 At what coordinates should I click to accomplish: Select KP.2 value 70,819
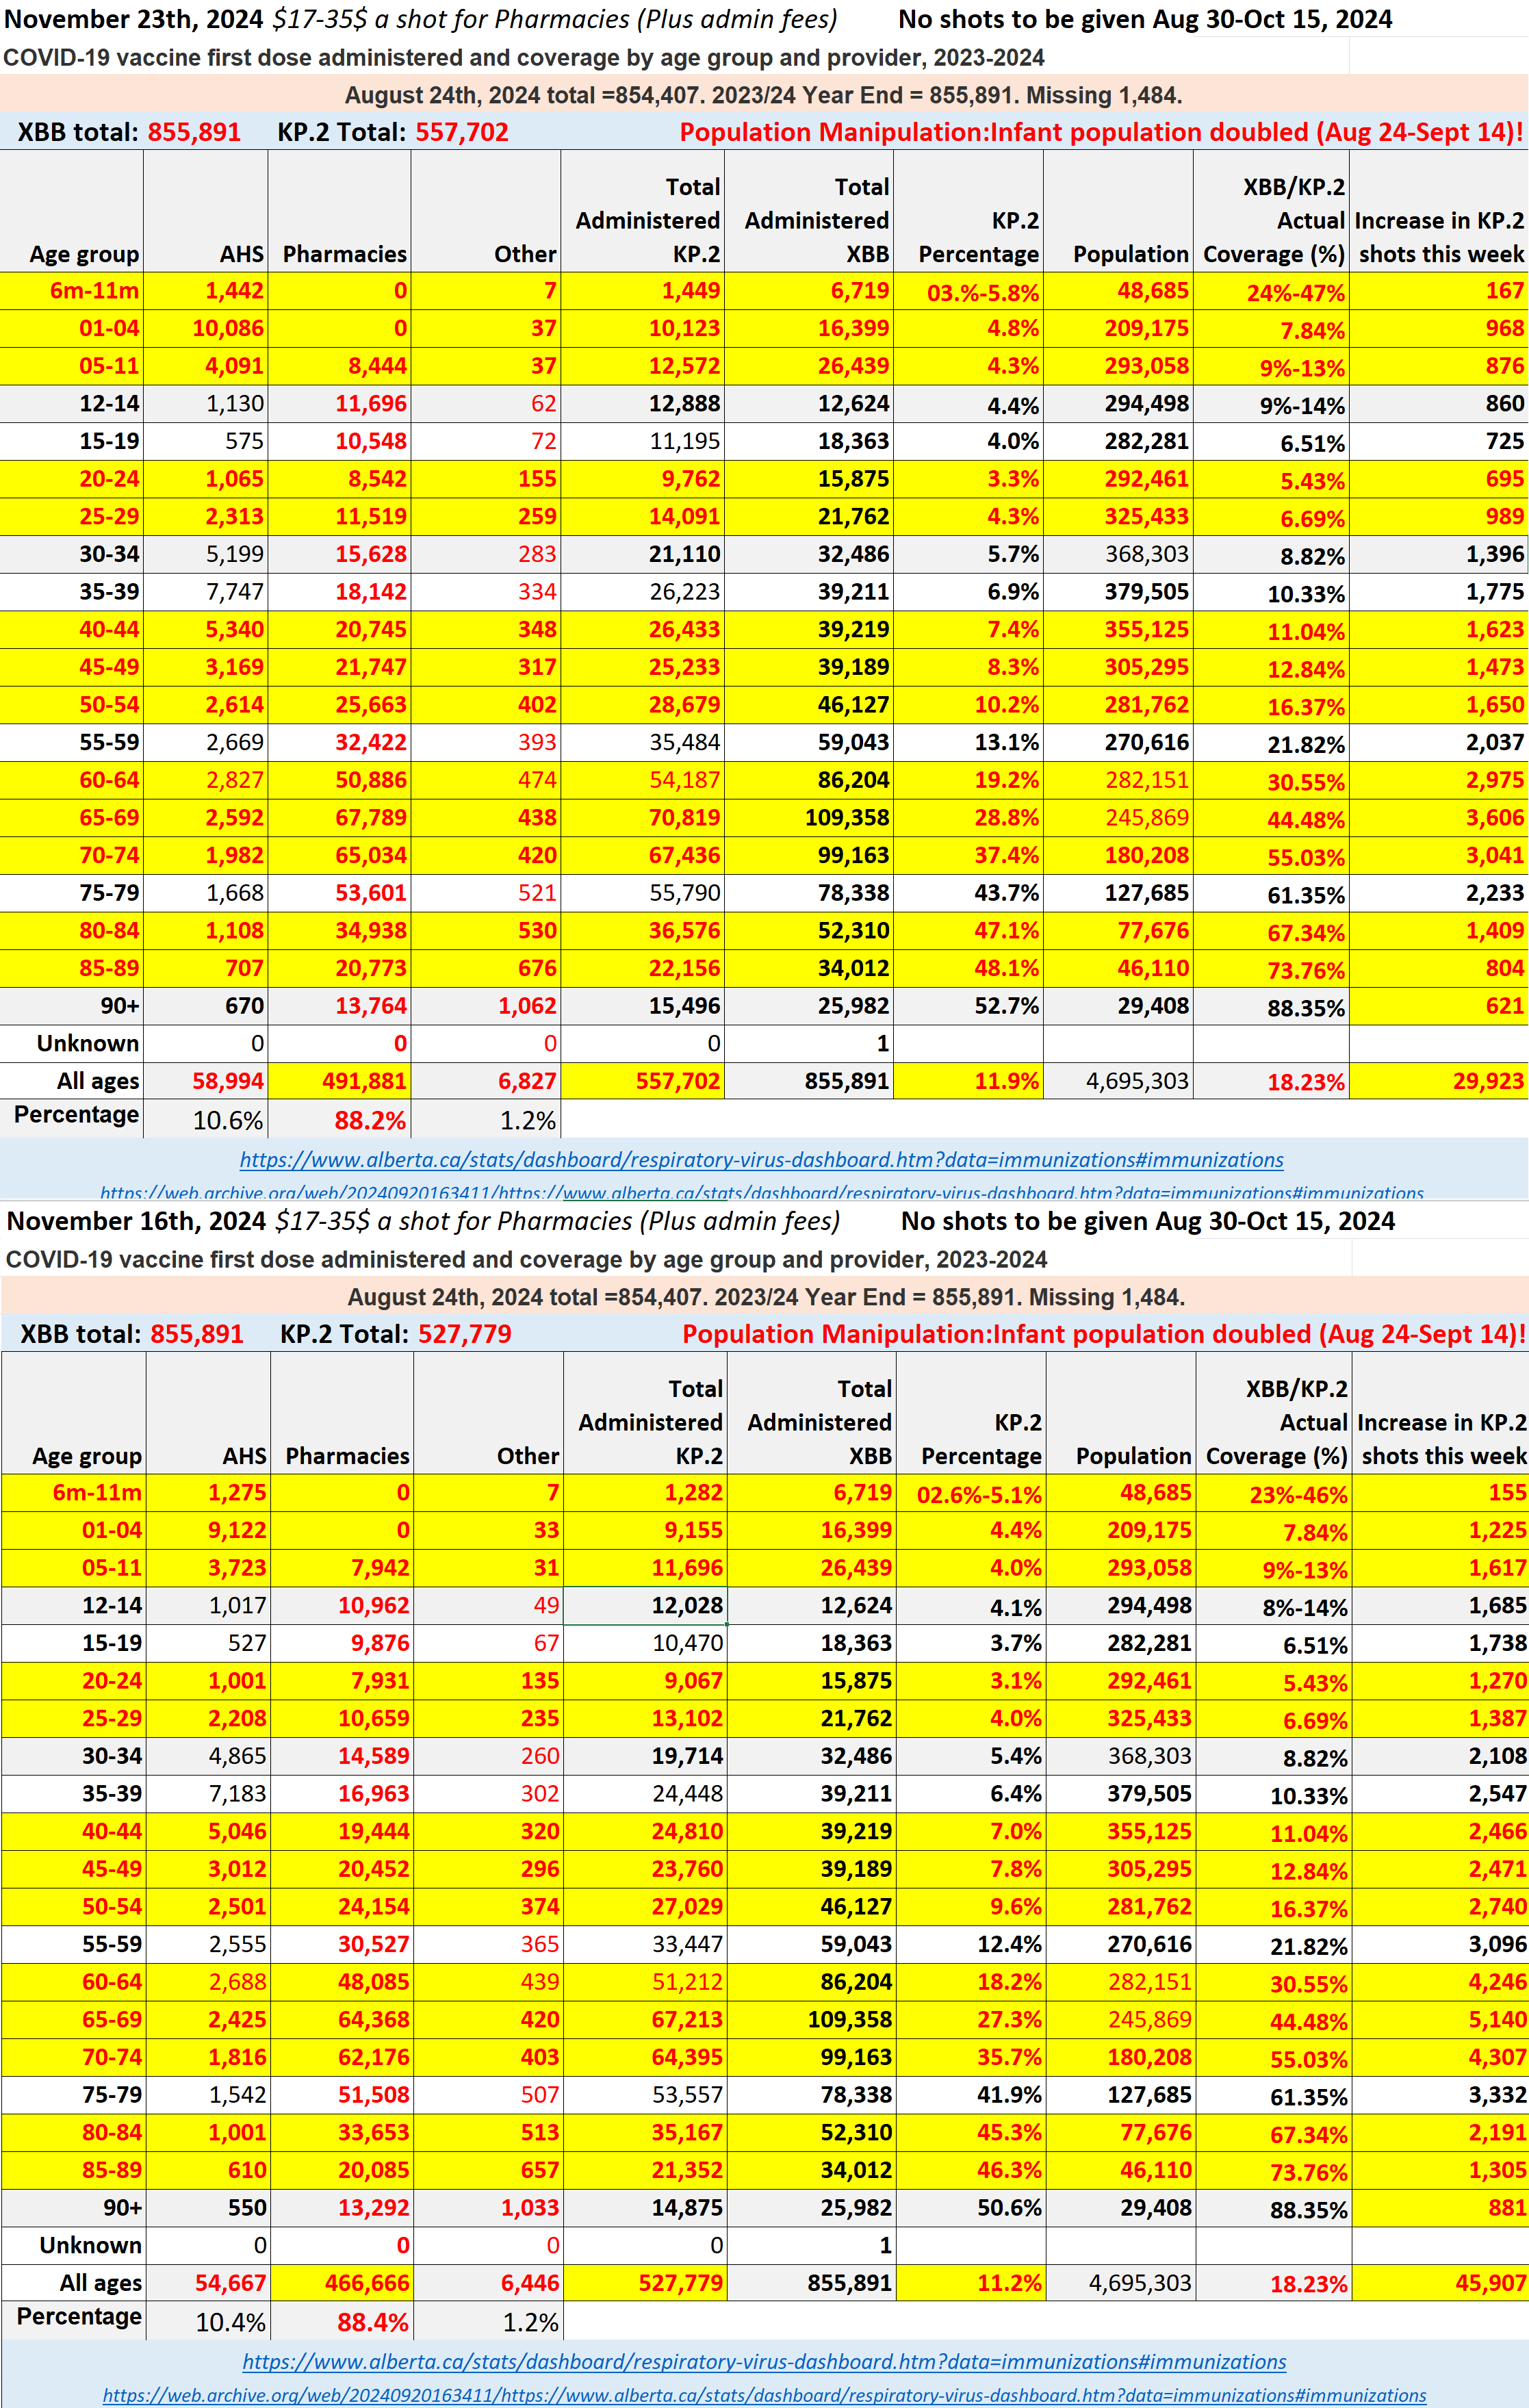pyautogui.click(x=643, y=818)
